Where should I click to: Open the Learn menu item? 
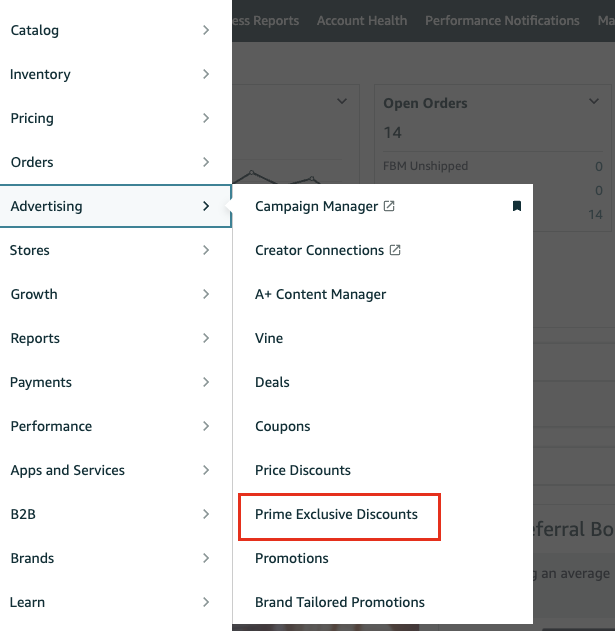coord(27,602)
